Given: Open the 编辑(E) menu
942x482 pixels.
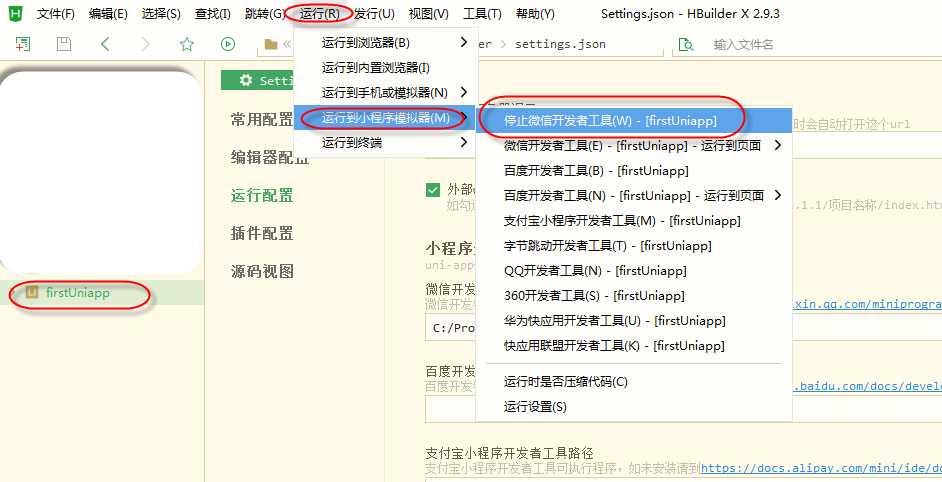Looking at the screenshot, I should (x=108, y=14).
